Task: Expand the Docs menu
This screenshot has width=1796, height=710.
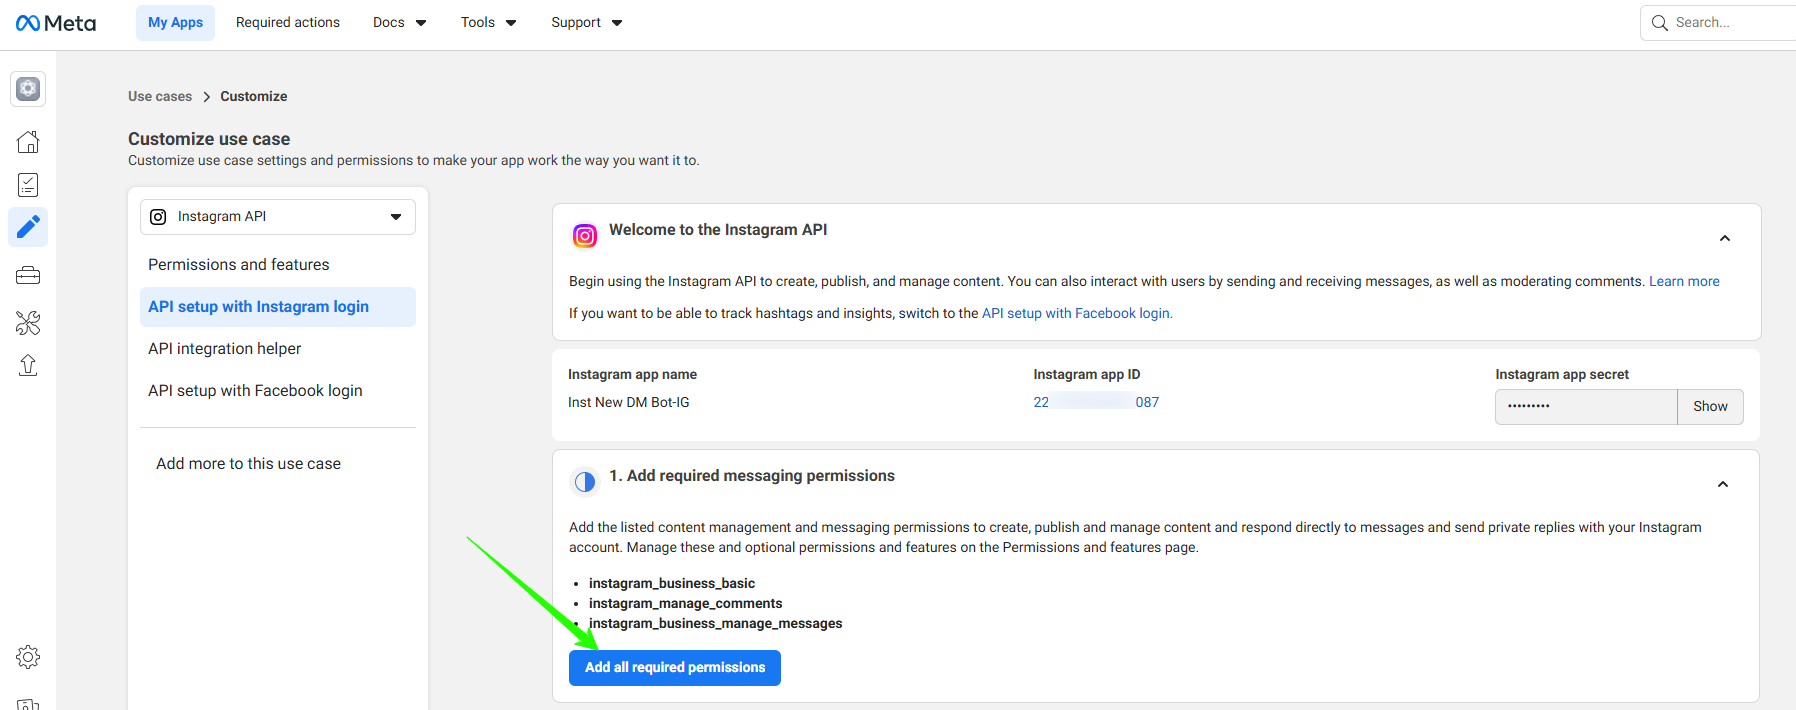Action: tap(399, 22)
